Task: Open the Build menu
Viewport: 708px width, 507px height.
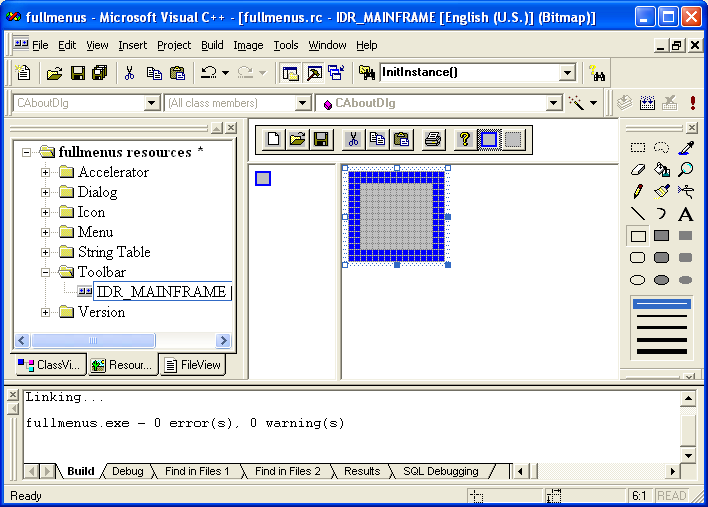Action: tap(212, 45)
